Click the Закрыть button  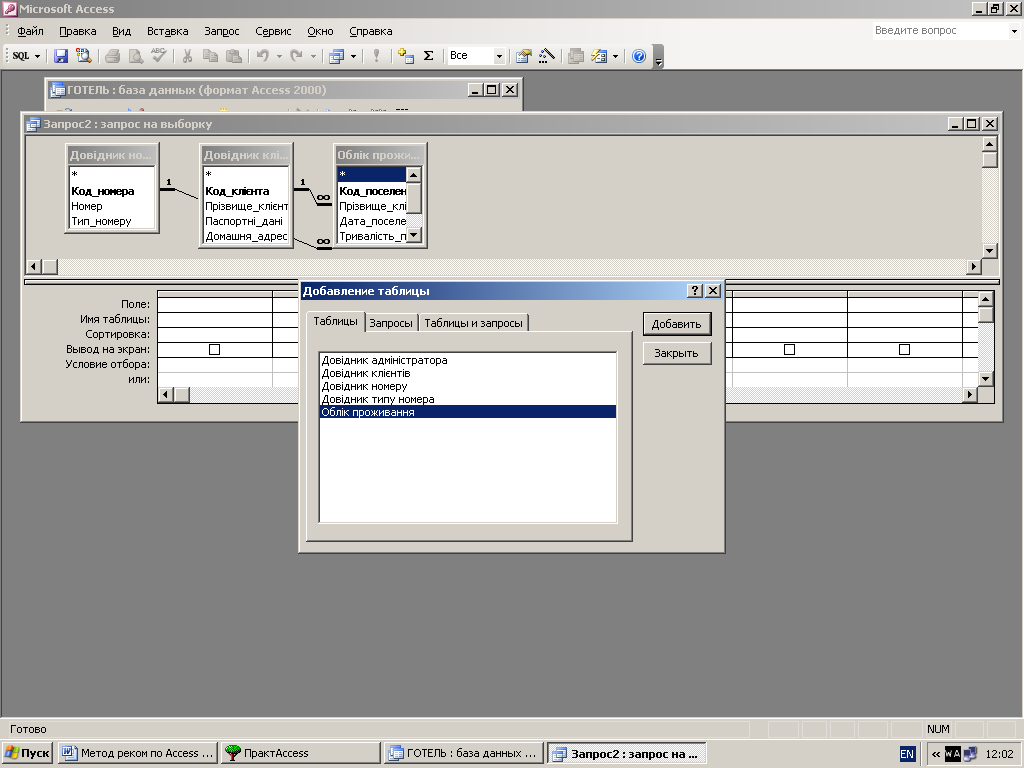click(x=677, y=353)
